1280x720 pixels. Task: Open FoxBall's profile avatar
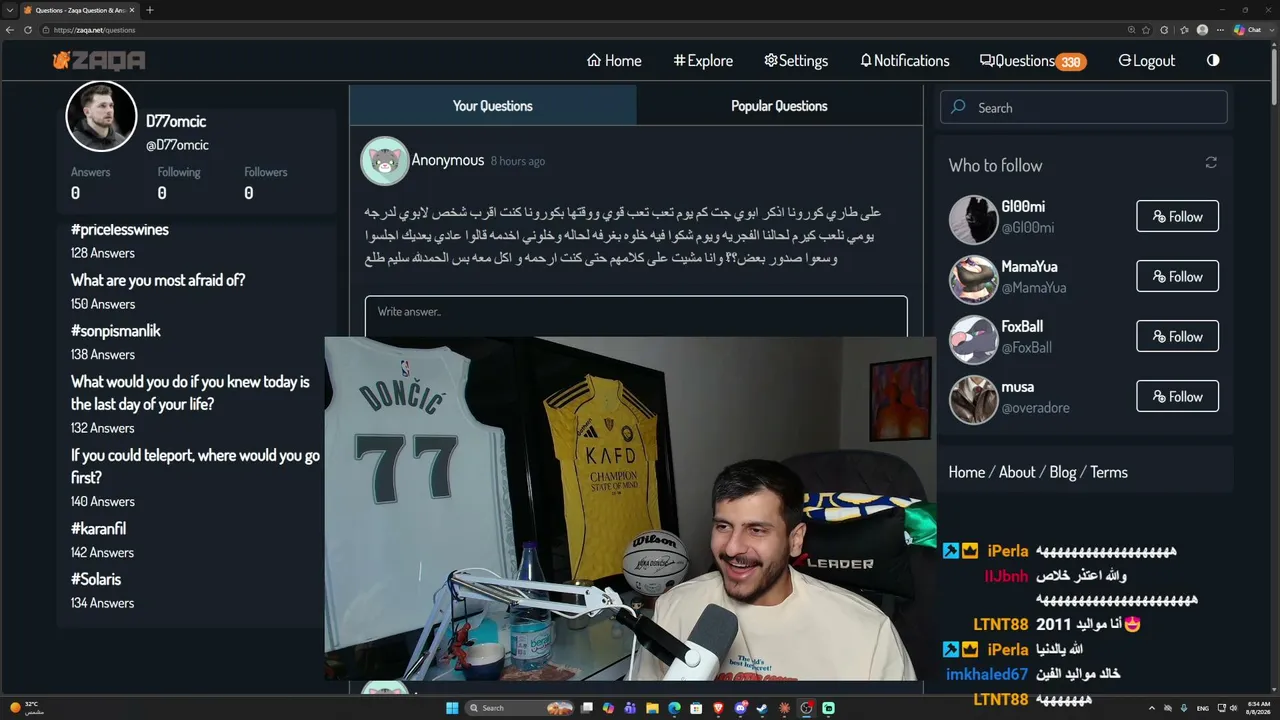973,340
